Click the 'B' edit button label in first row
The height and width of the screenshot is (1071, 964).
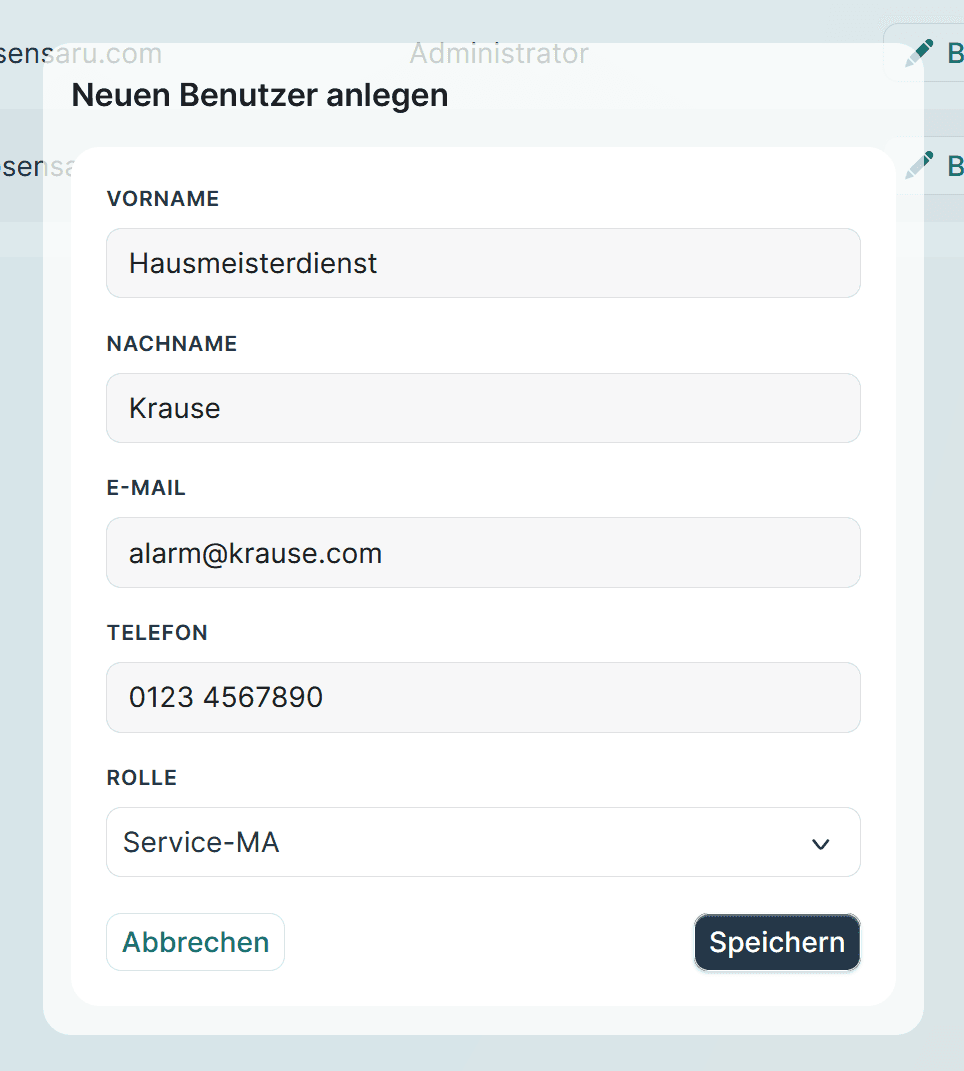(955, 53)
